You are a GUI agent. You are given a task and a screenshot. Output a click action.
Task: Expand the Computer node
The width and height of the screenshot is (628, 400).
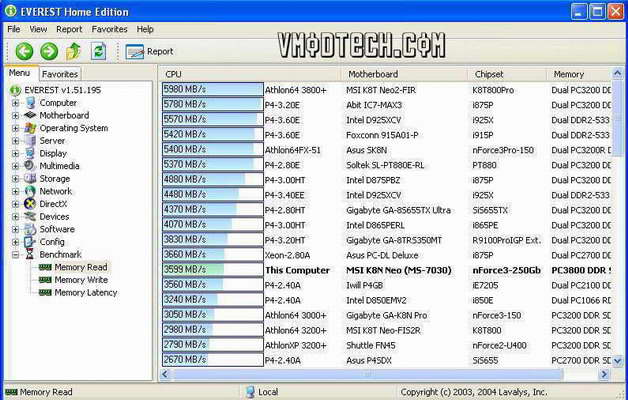pyautogui.click(x=15, y=103)
